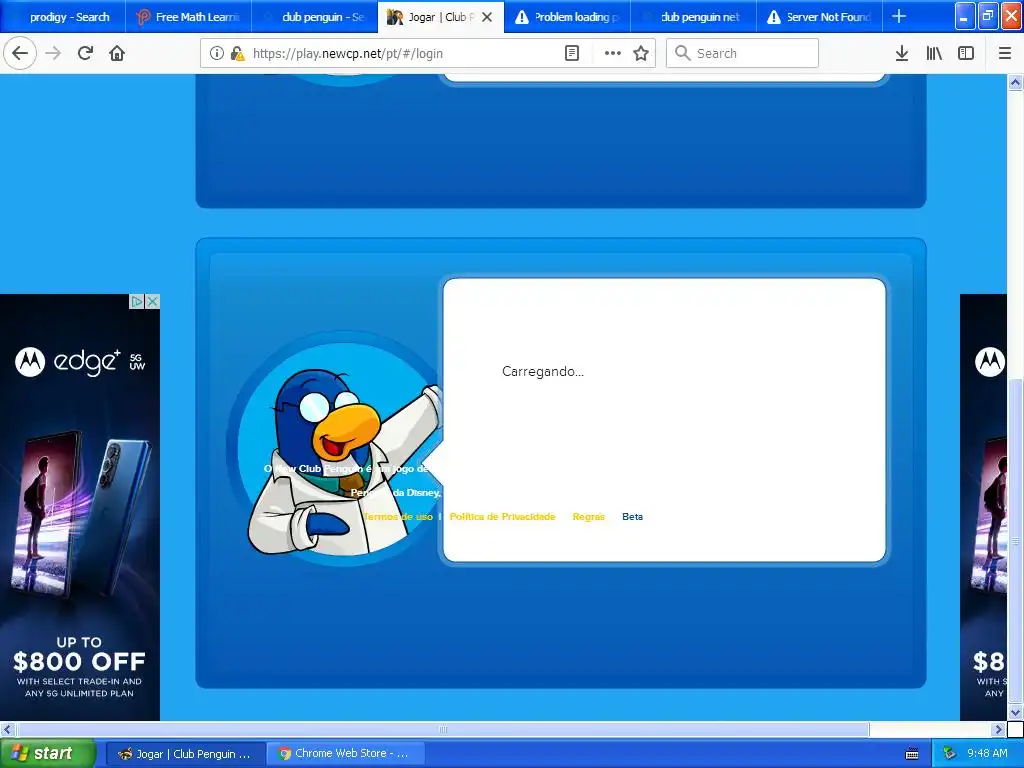Viewport: 1024px width, 768px height.
Task: Minimize the browser window
Action: 965,16
